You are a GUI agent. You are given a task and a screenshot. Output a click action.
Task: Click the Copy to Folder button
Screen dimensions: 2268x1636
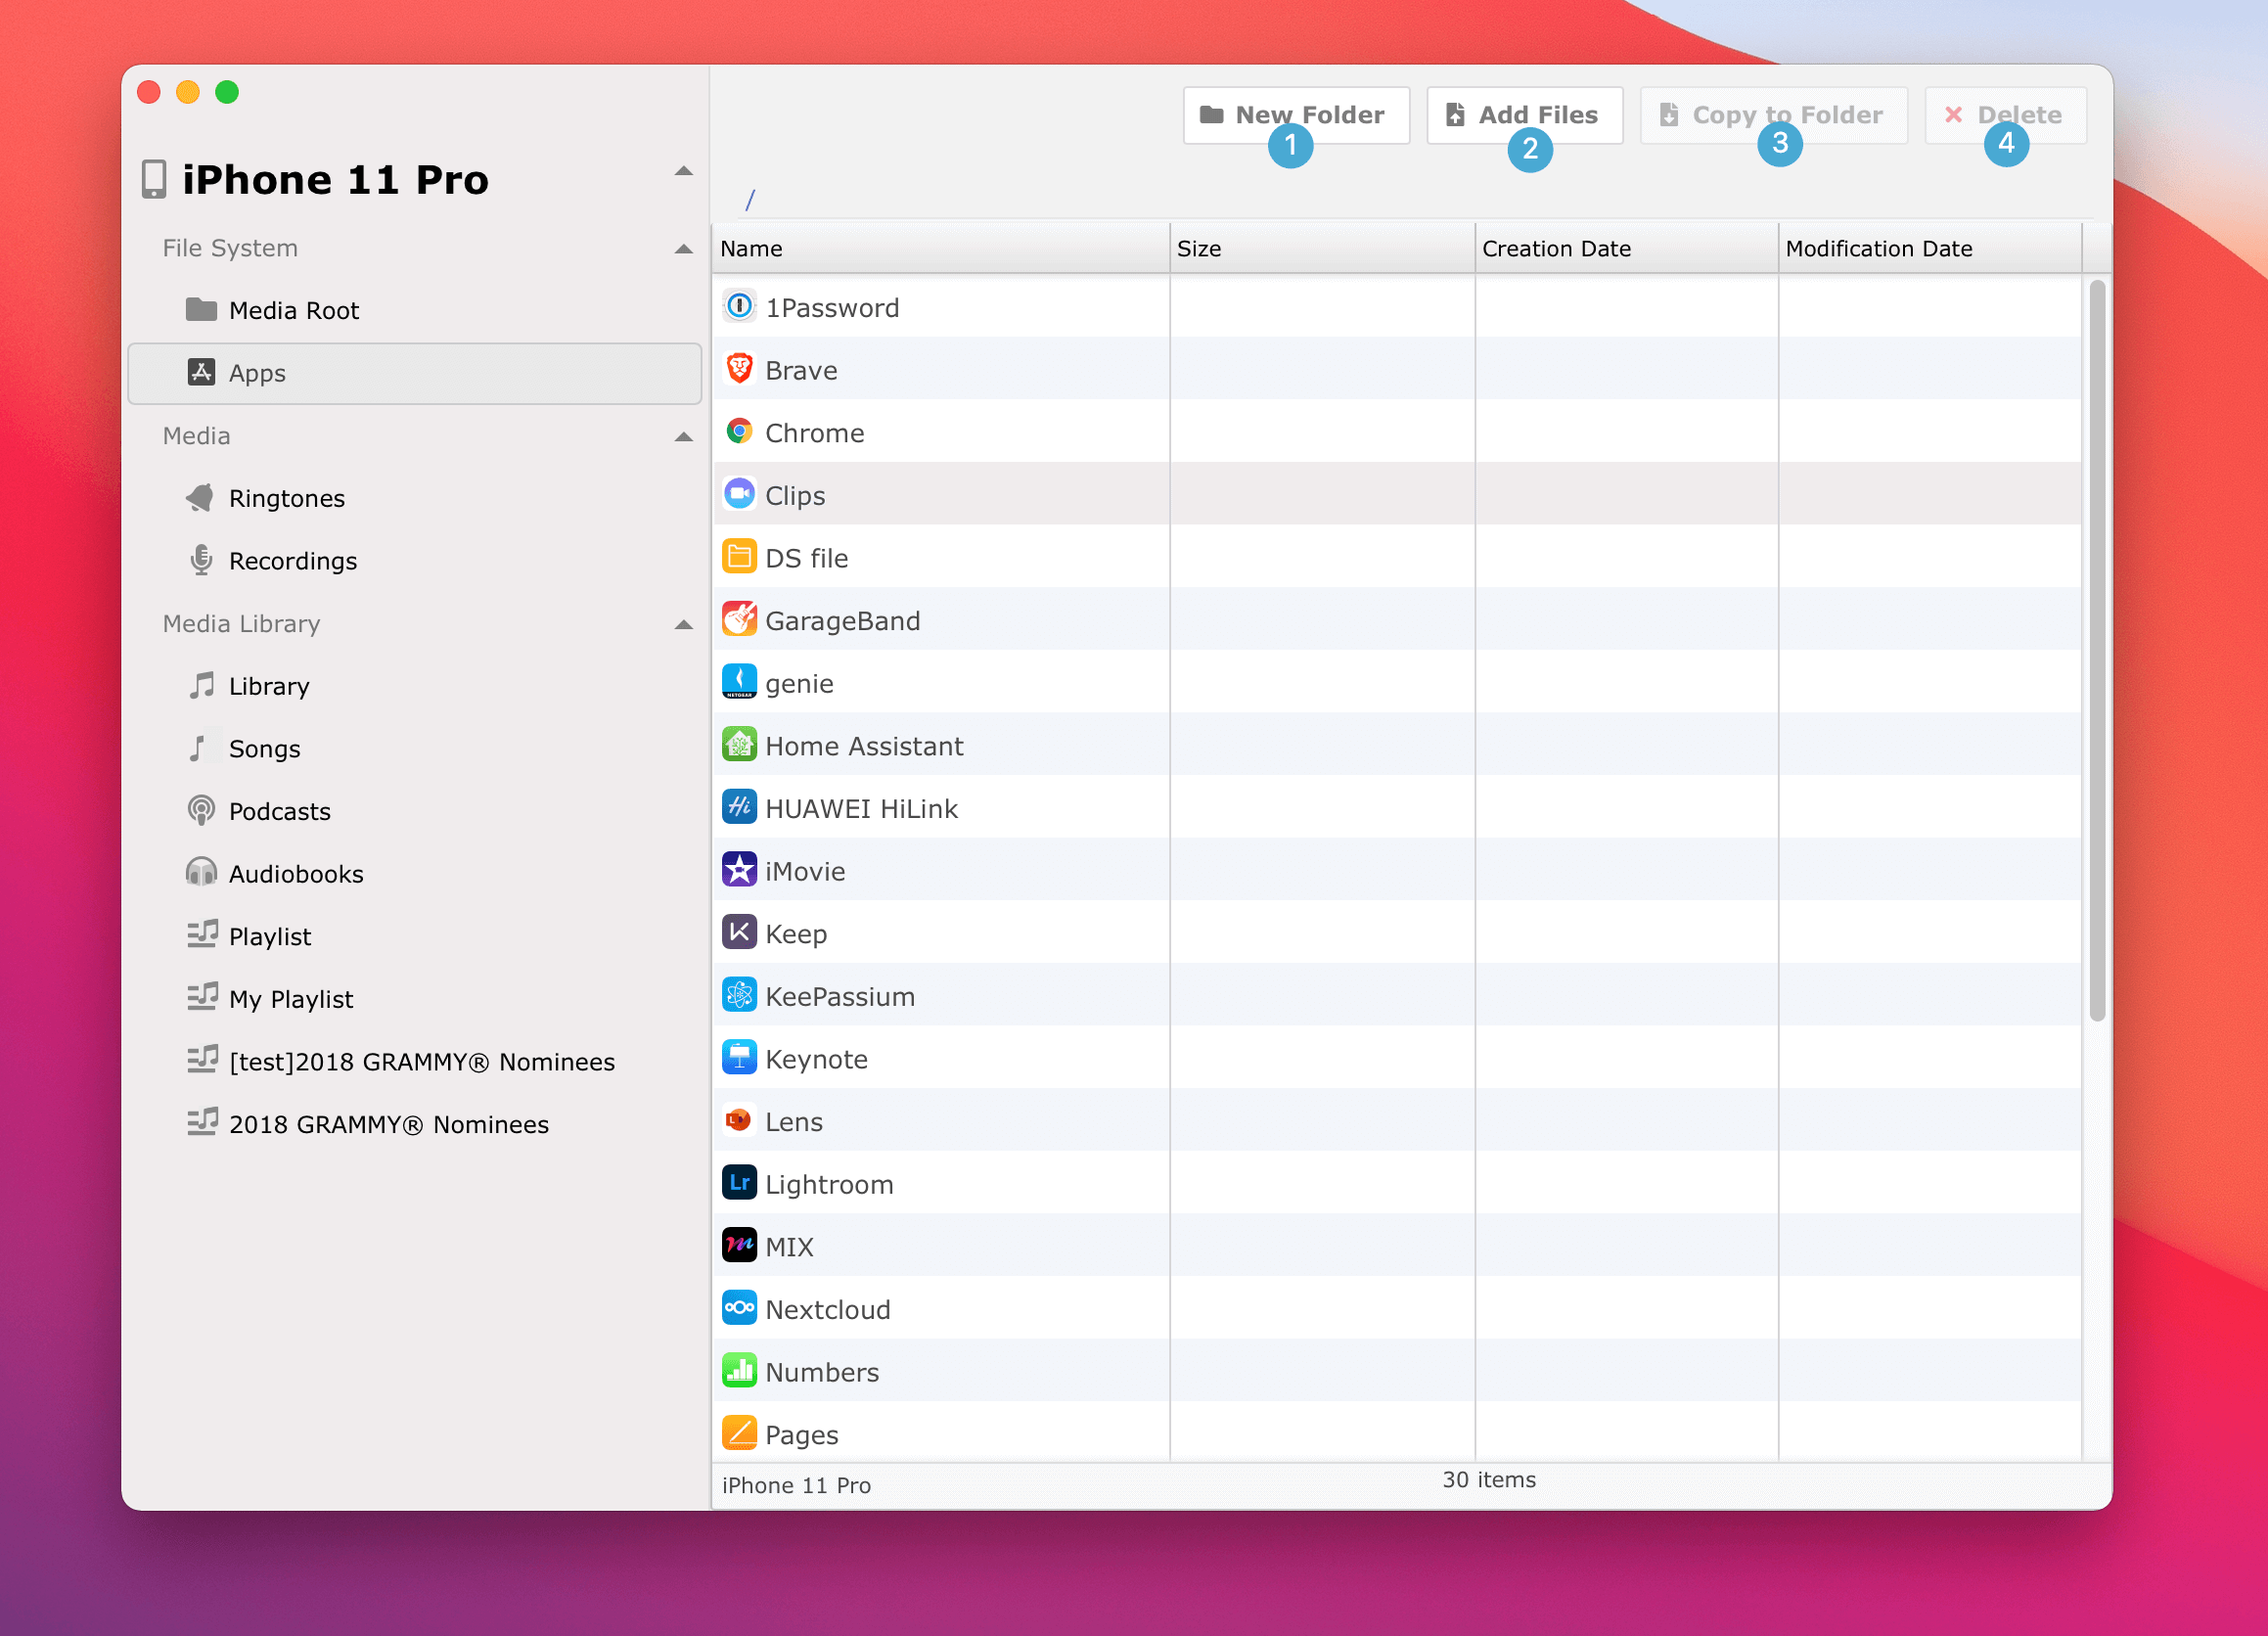[x=1773, y=115]
